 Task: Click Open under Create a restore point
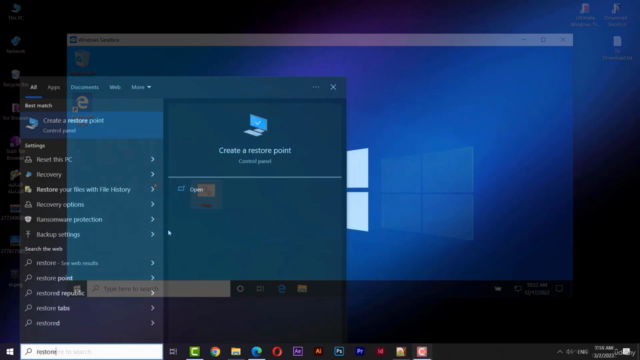pos(196,189)
